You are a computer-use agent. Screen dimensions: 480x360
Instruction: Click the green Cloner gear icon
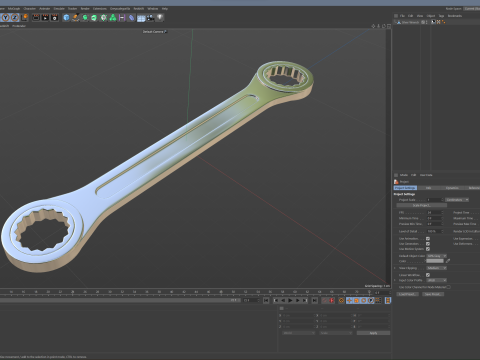[x=104, y=17]
